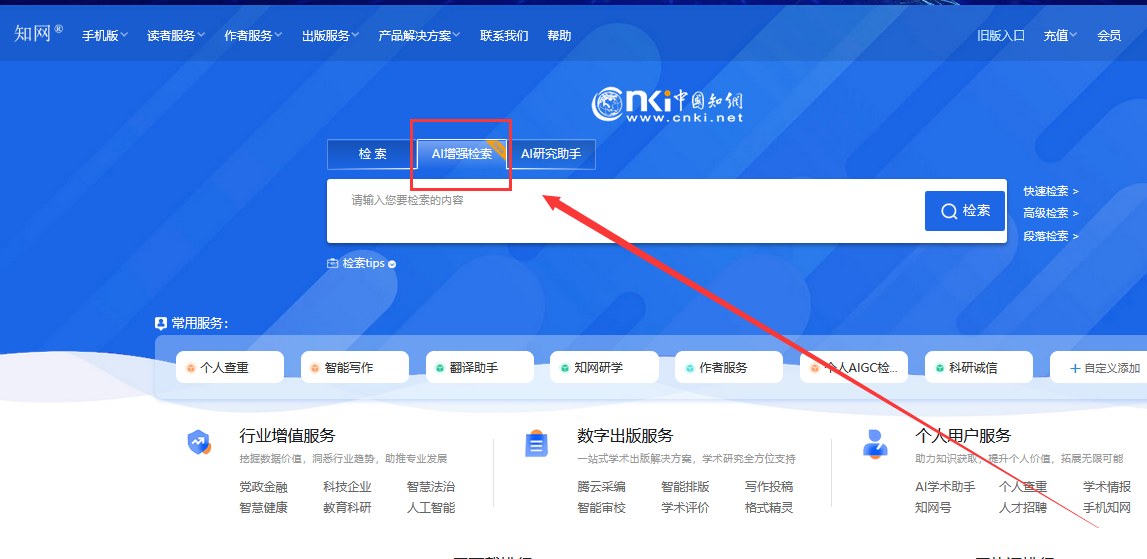Open the 个人查重 service card
This screenshot has width=1147, height=559.
pyautogui.click(x=230, y=367)
